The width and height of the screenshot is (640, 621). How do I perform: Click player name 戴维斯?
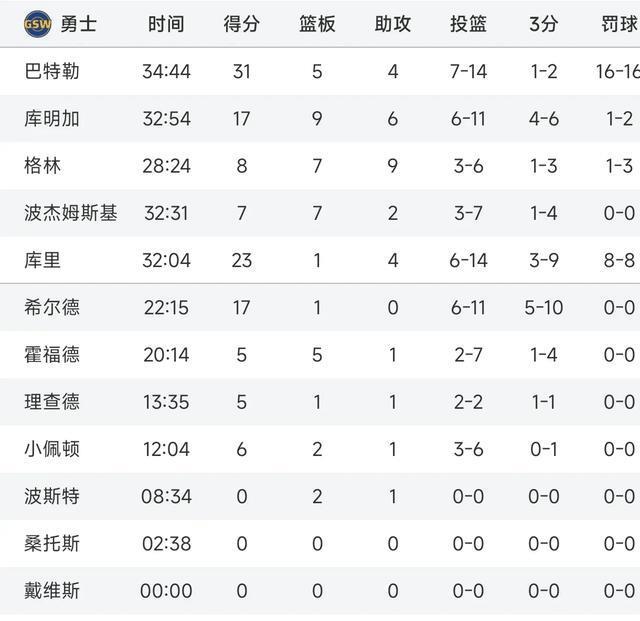point(52,591)
